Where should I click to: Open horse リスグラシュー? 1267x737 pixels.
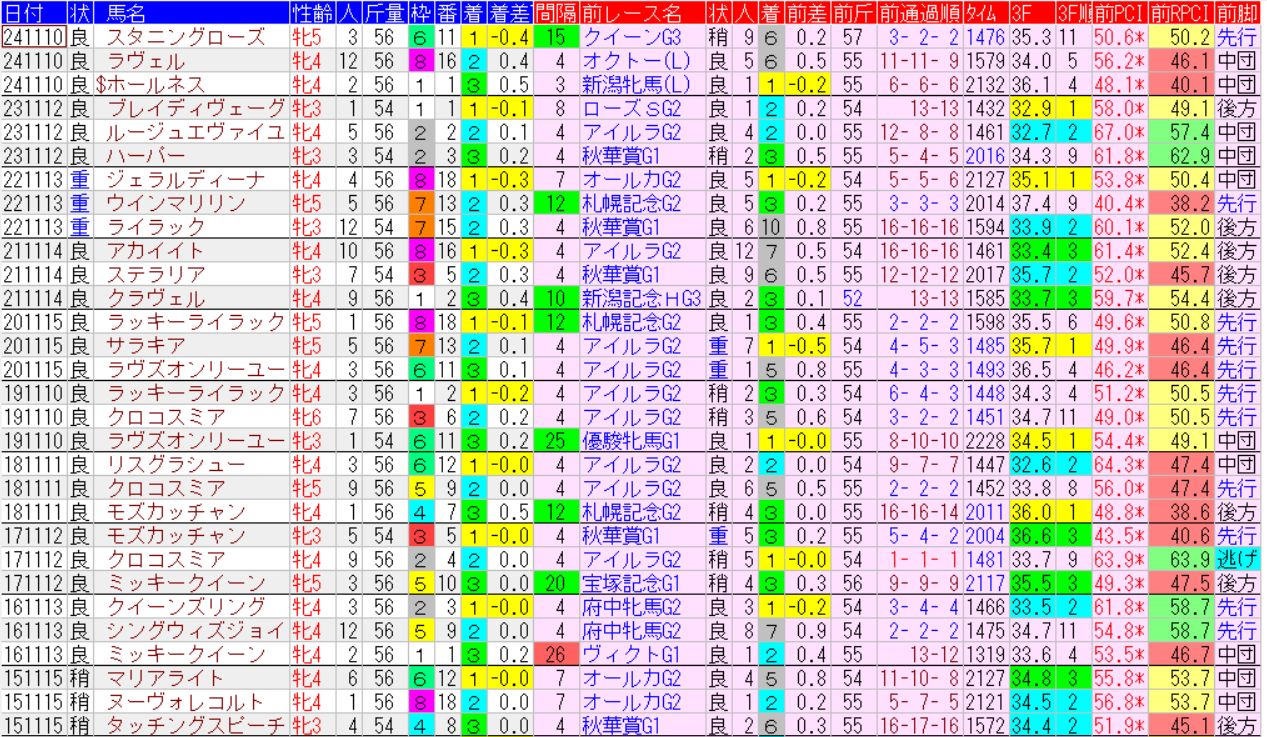coord(162,465)
